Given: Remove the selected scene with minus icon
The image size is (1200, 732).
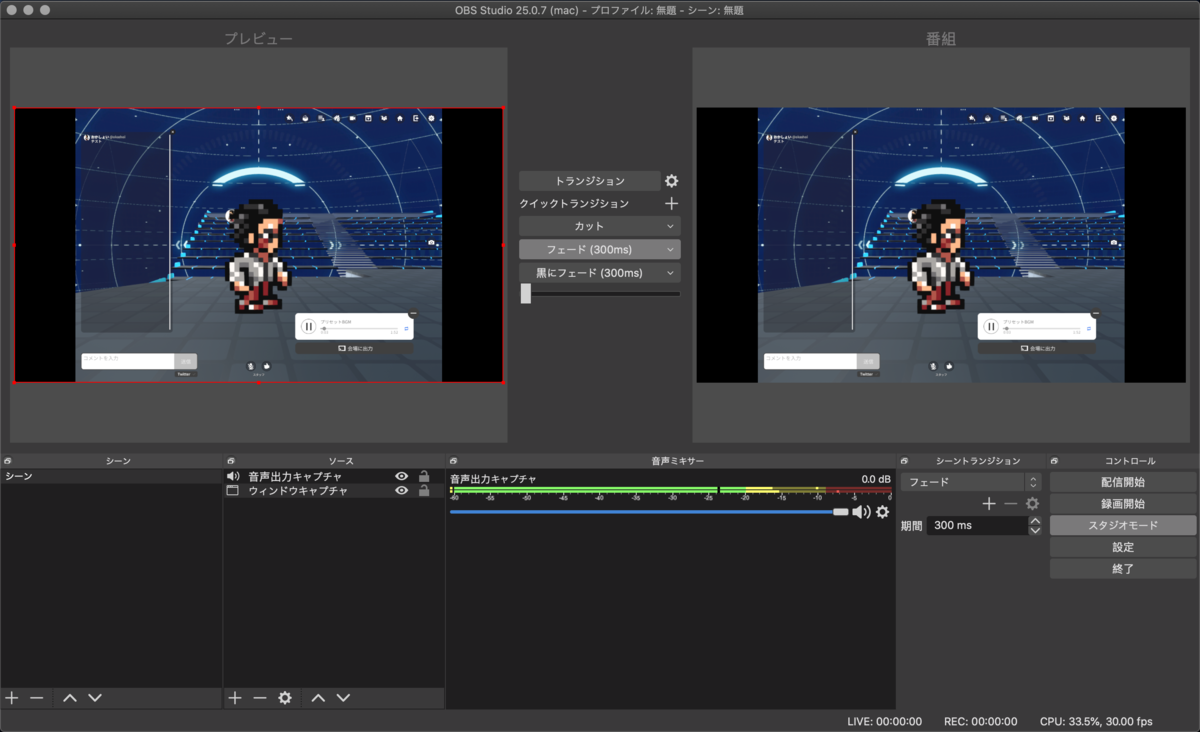Looking at the screenshot, I should (37, 698).
